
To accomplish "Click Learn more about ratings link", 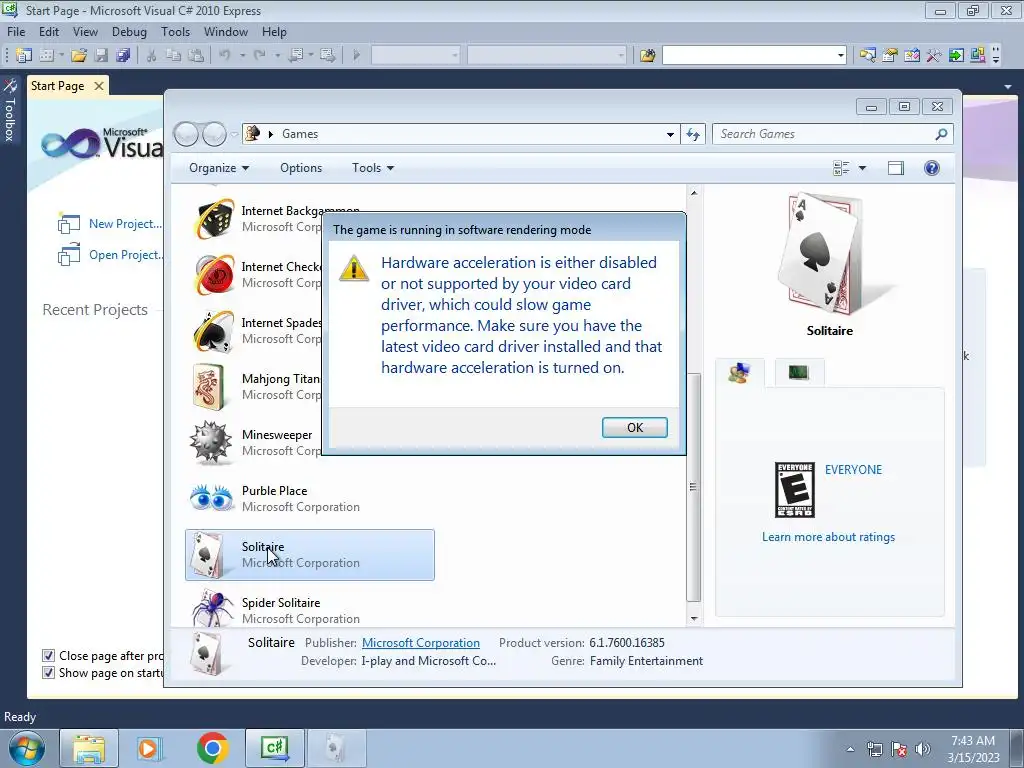I will [828, 537].
